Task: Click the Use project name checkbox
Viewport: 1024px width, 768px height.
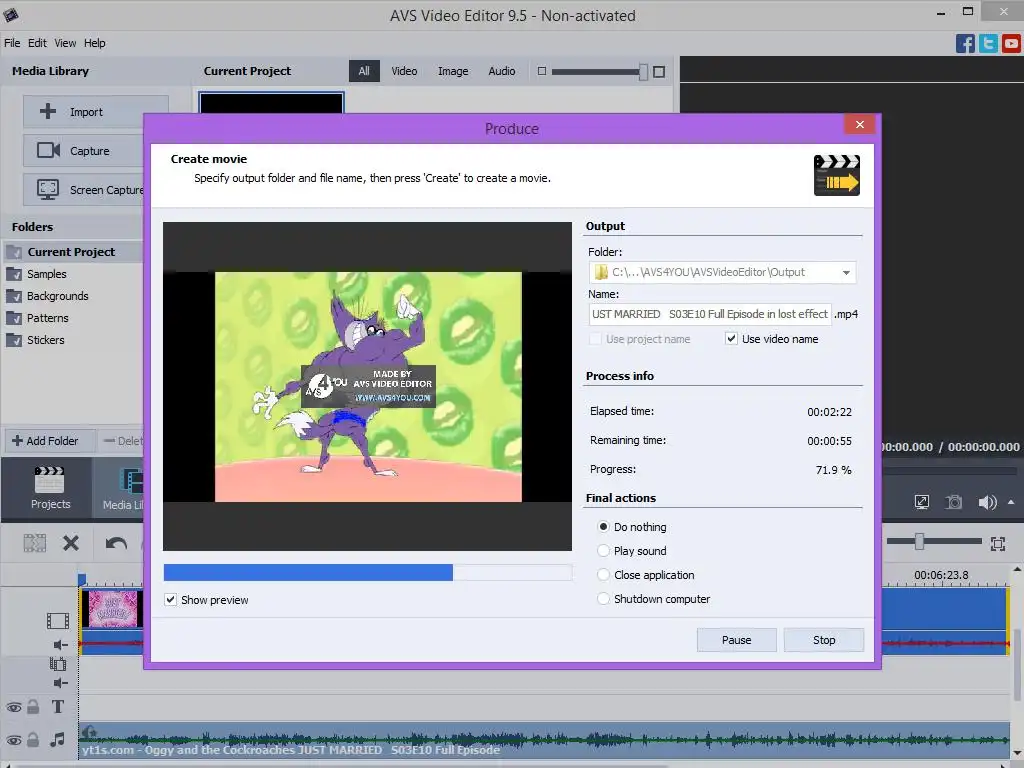Action: pos(595,339)
